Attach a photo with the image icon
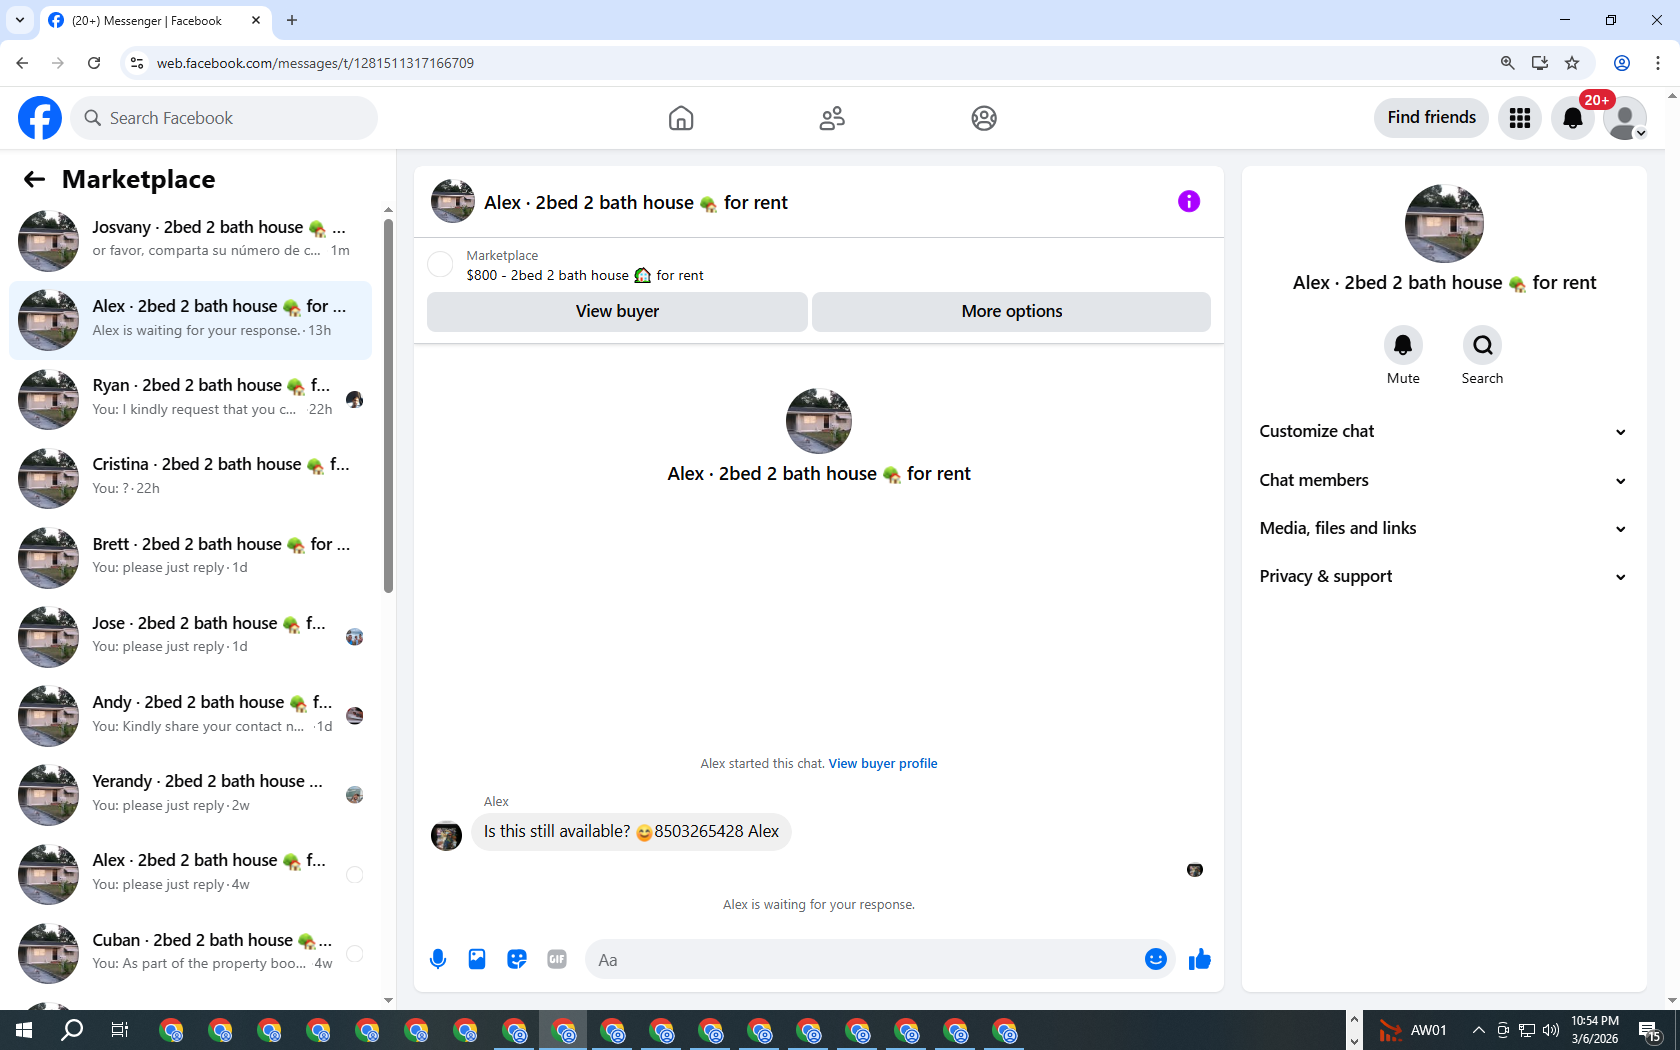The image size is (1680, 1050). (x=477, y=960)
